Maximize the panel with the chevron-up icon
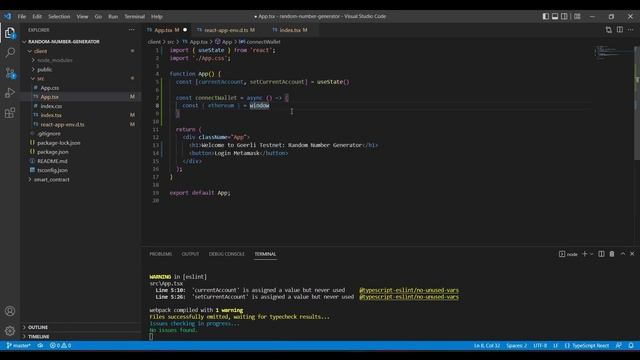640x360 pixels. [622, 254]
